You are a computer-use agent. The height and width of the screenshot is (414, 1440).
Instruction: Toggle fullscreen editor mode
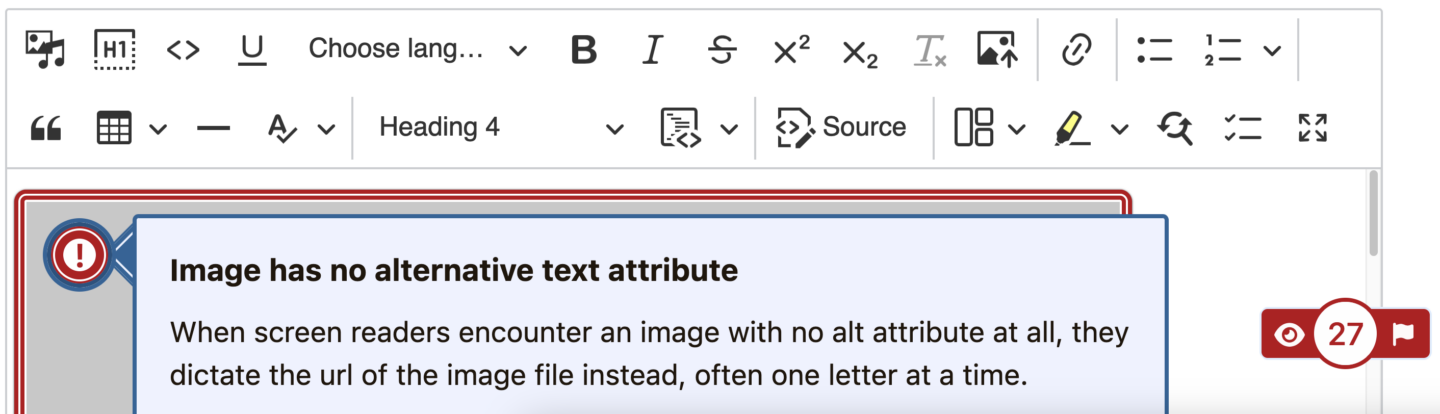pos(1312,128)
